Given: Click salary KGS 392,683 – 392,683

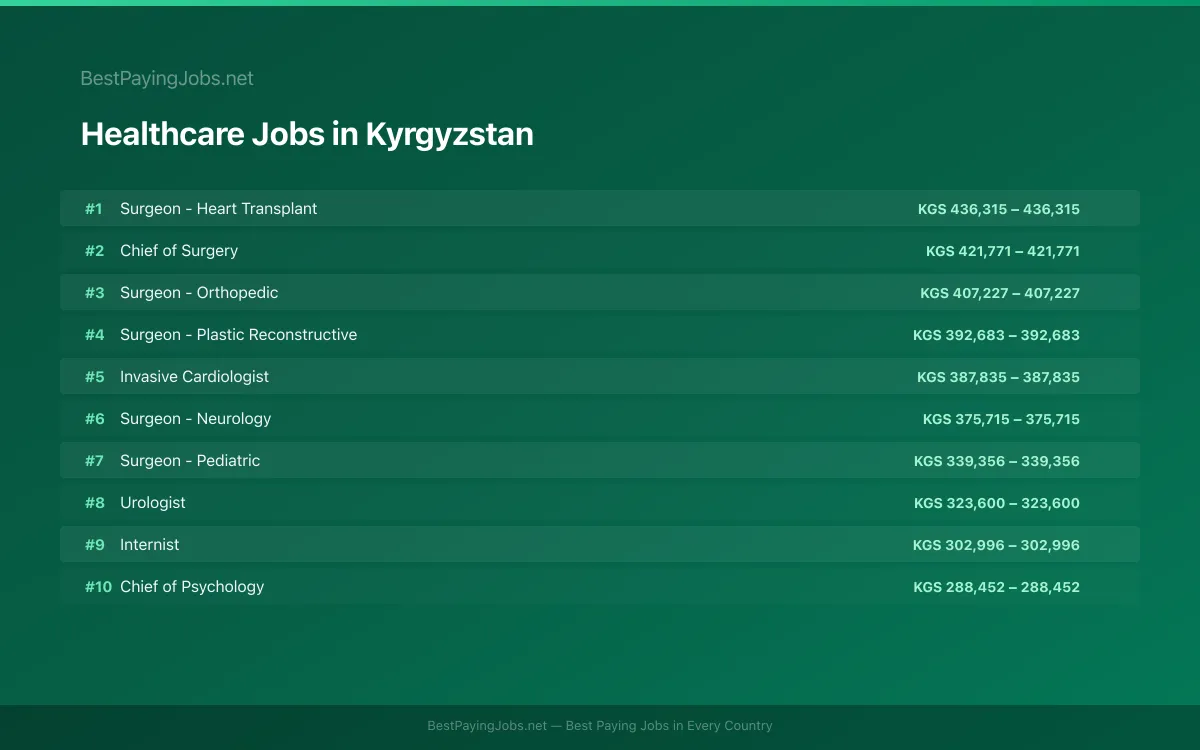Looking at the screenshot, I should click(996, 335).
